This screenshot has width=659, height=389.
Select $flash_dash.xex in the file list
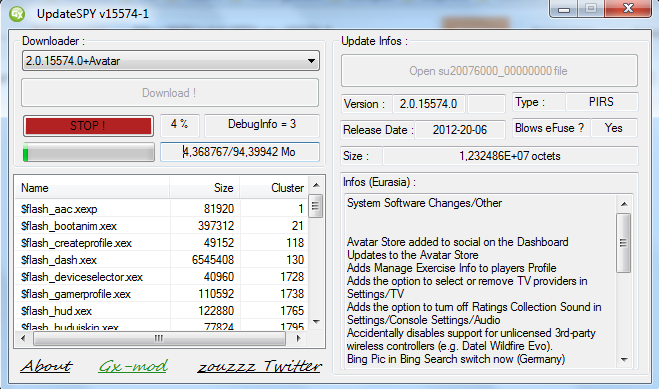coord(161,260)
